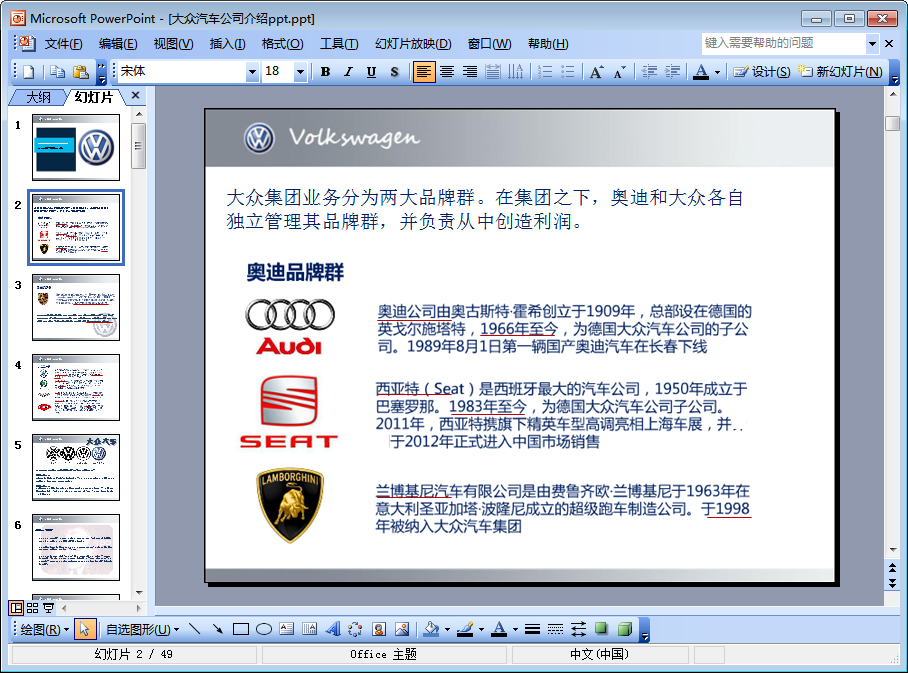Select the Arrow drawing tool
Viewport: 908px width, 673px height.
[218, 629]
